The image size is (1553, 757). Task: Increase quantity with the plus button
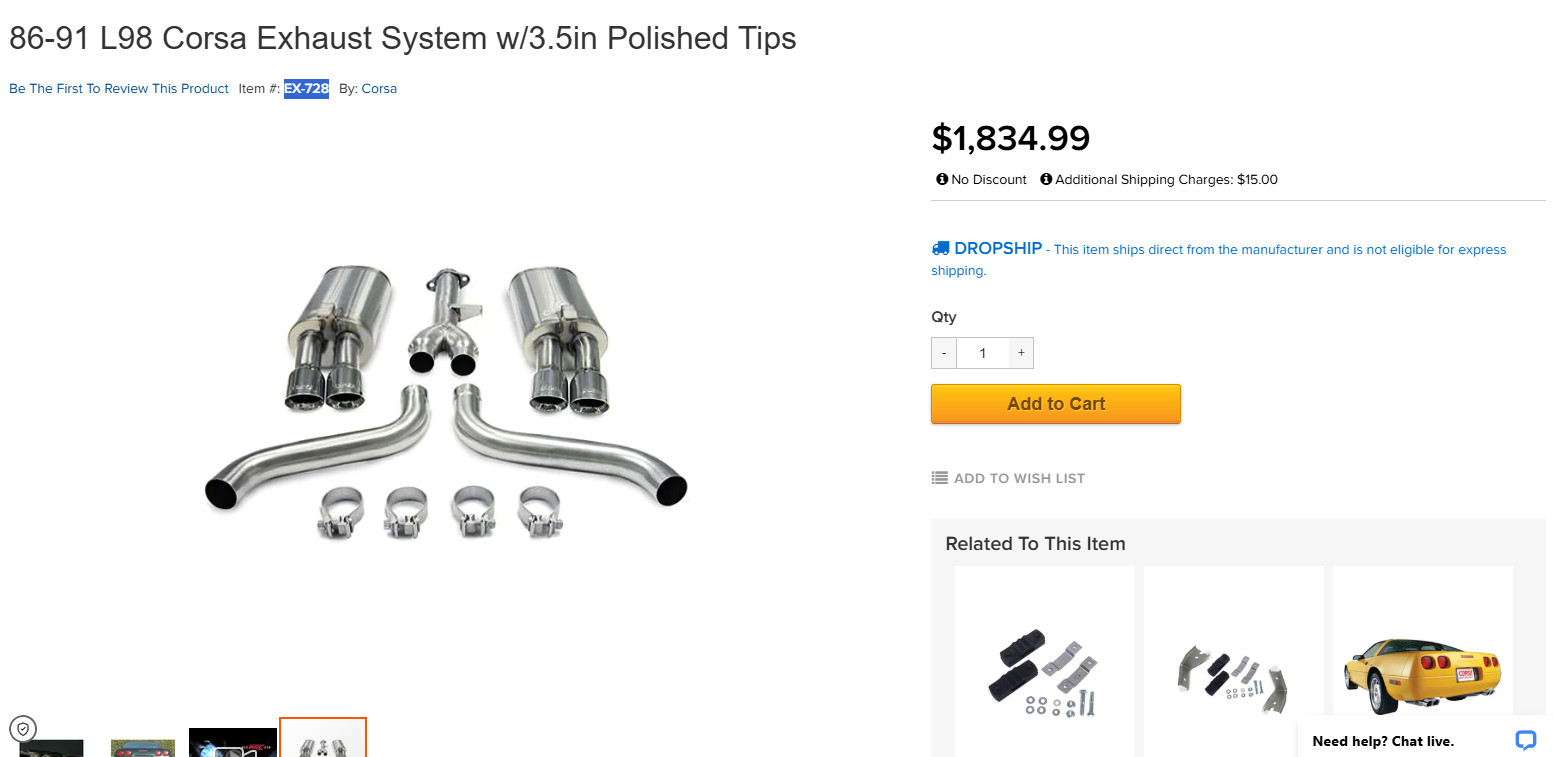click(1020, 353)
